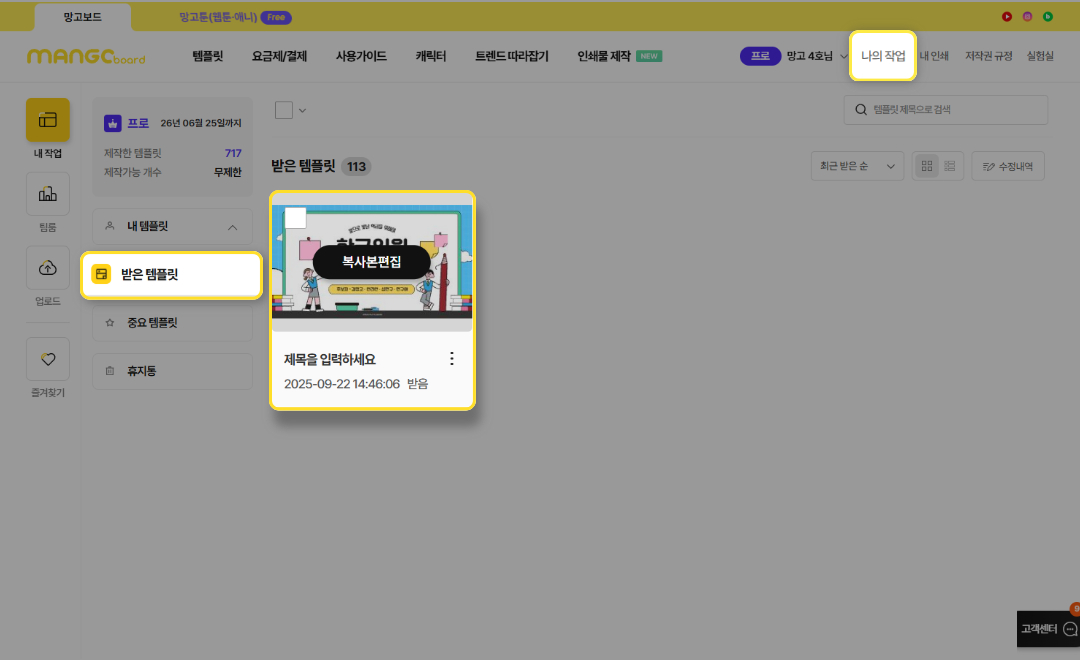
Task: Open the select-all checkbox dropdown arrow
Action: 302,110
